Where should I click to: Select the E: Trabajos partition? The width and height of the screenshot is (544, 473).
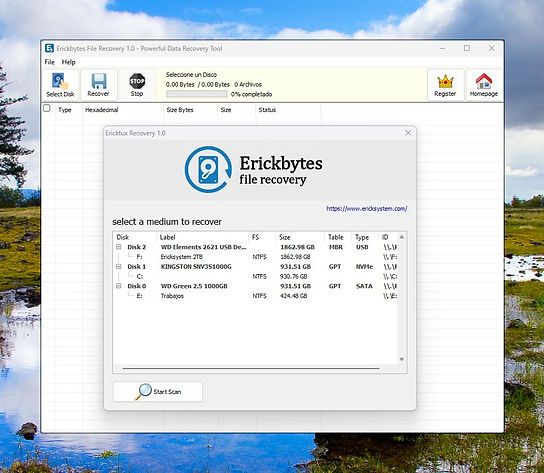(256, 296)
